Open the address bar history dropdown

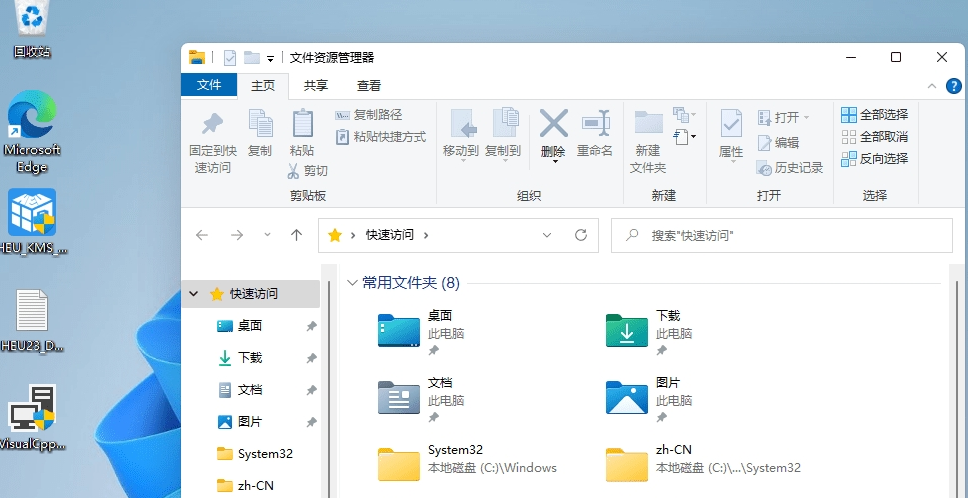[x=547, y=235]
